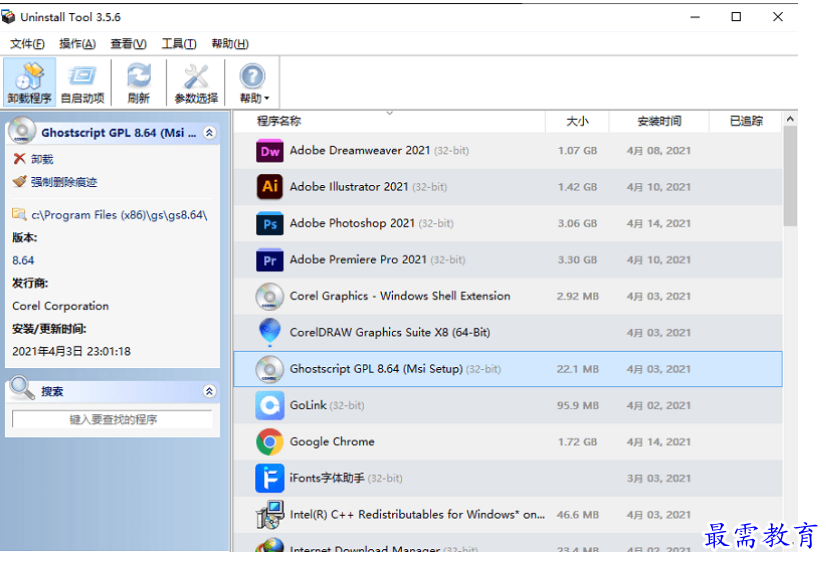Click the folder icon beside install path
826x567 pixels.
[19, 214]
